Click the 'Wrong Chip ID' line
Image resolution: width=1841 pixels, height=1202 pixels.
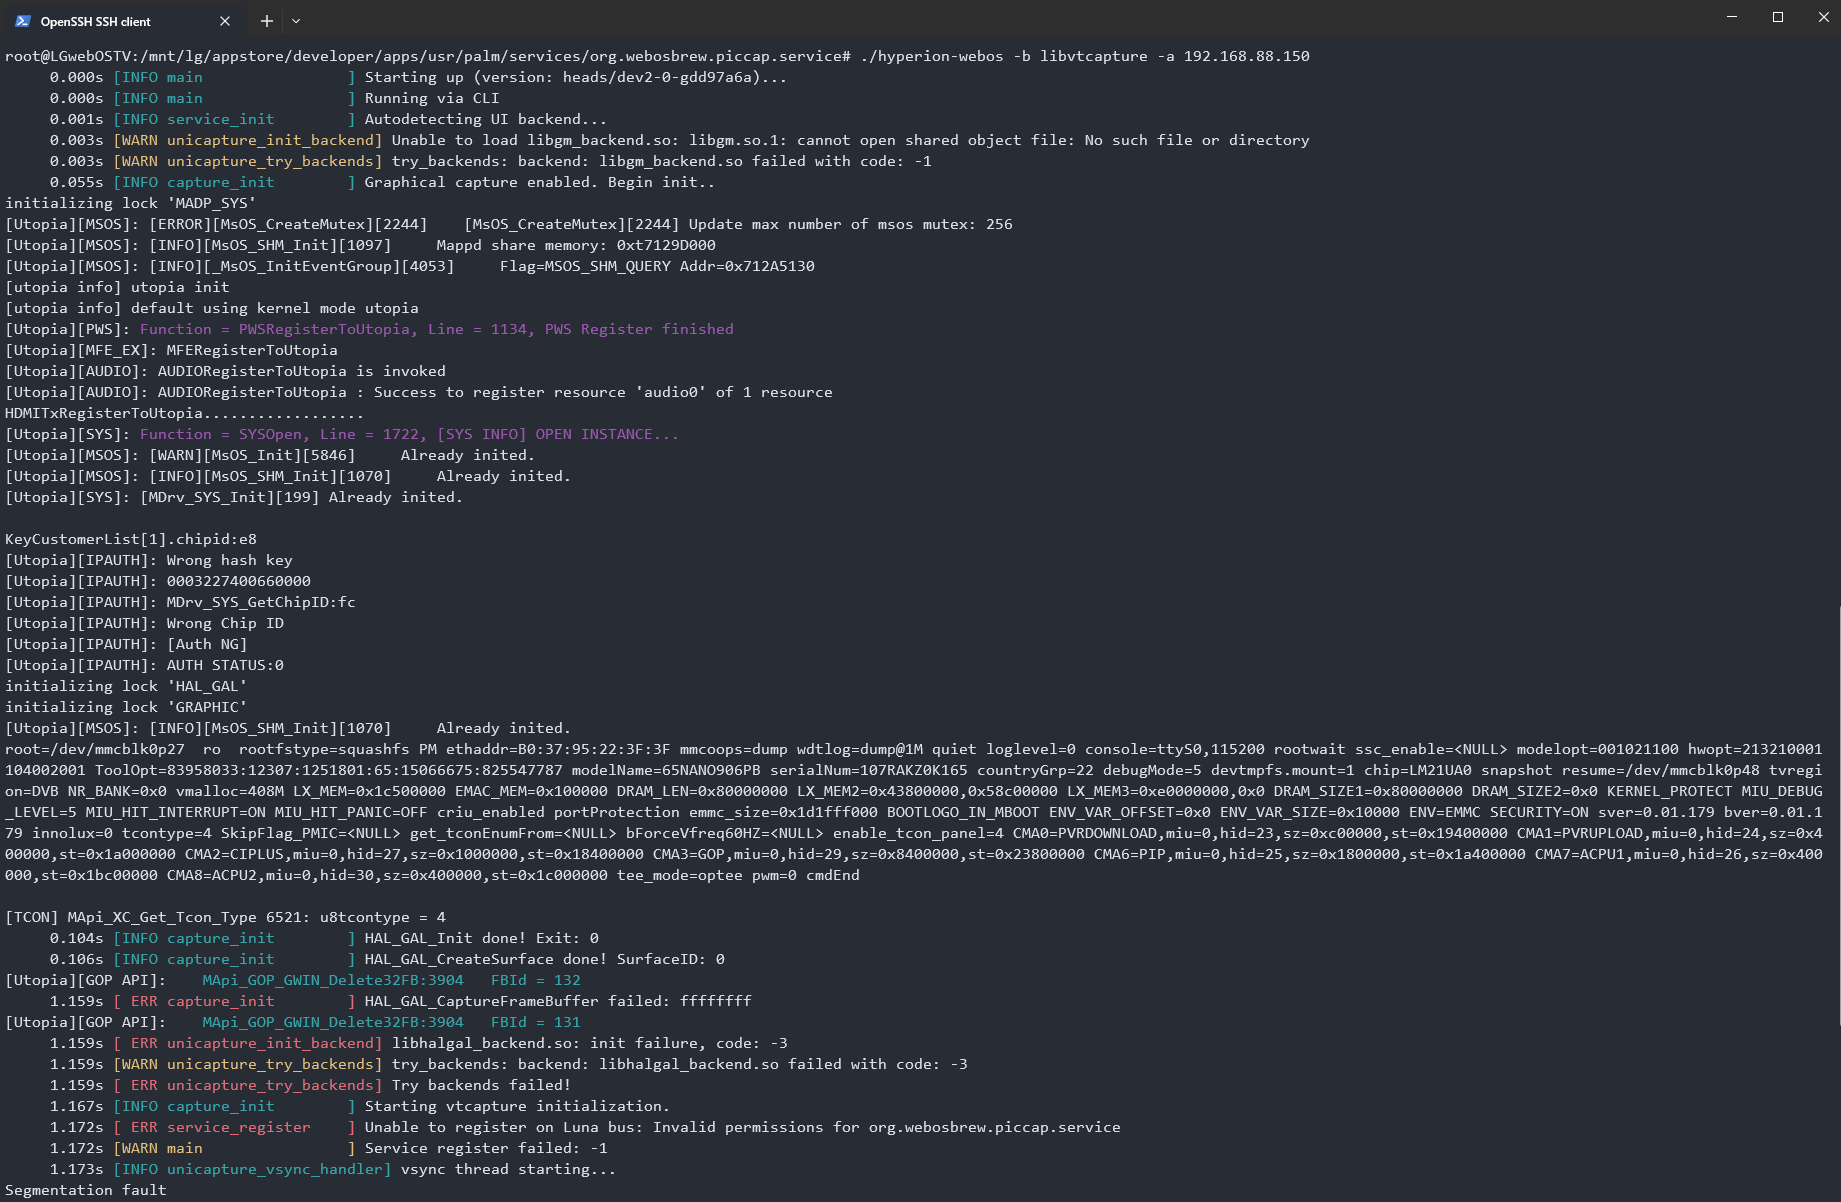(x=225, y=623)
